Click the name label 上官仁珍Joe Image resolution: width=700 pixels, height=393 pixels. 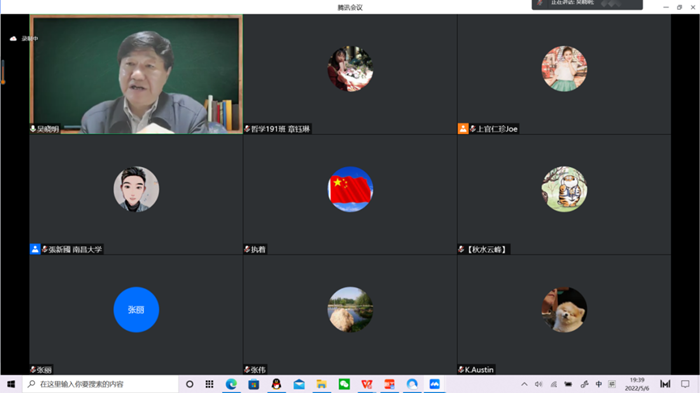point(497,129)
